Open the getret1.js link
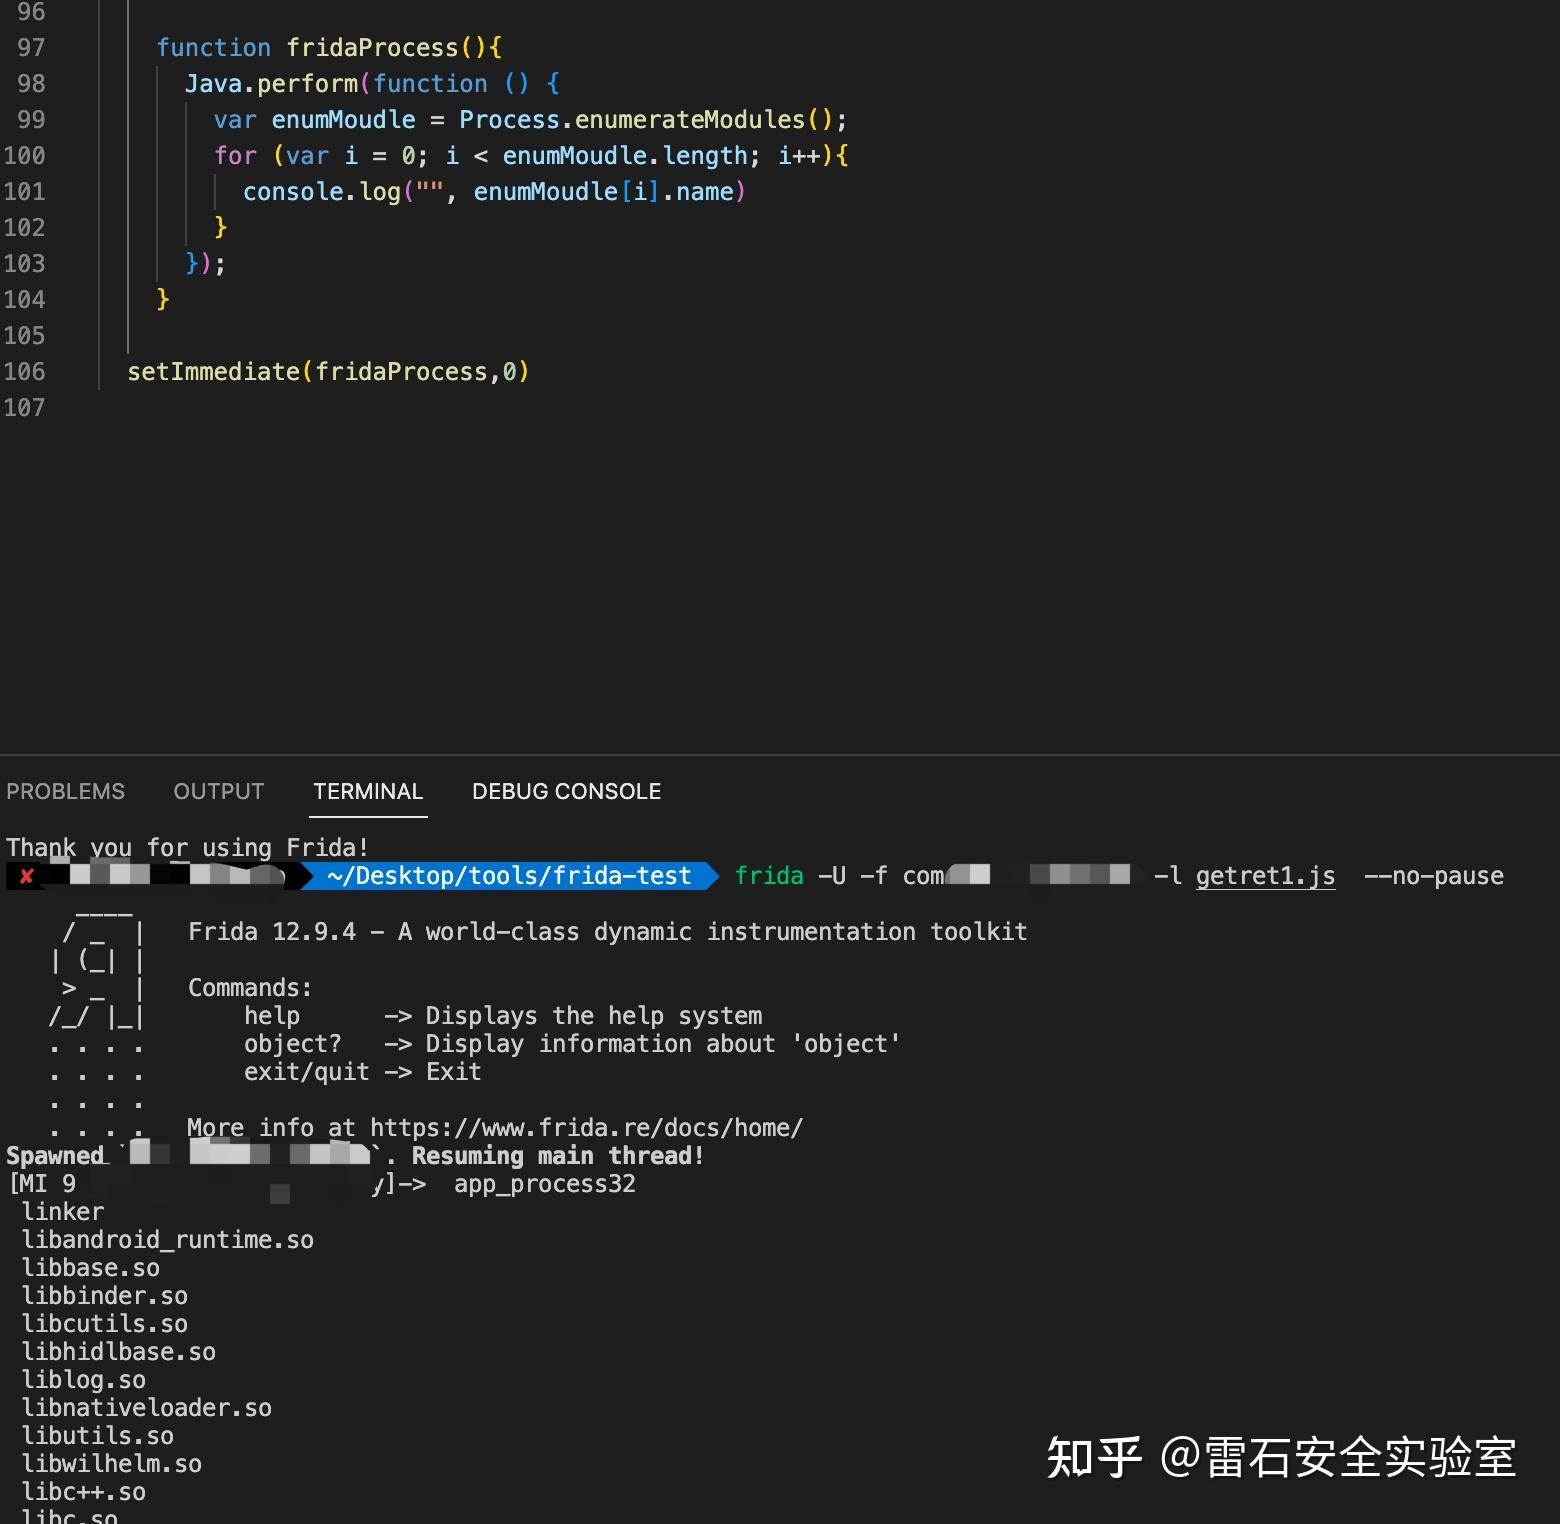This screenshot has width=1560, height=1524. 1264,875
